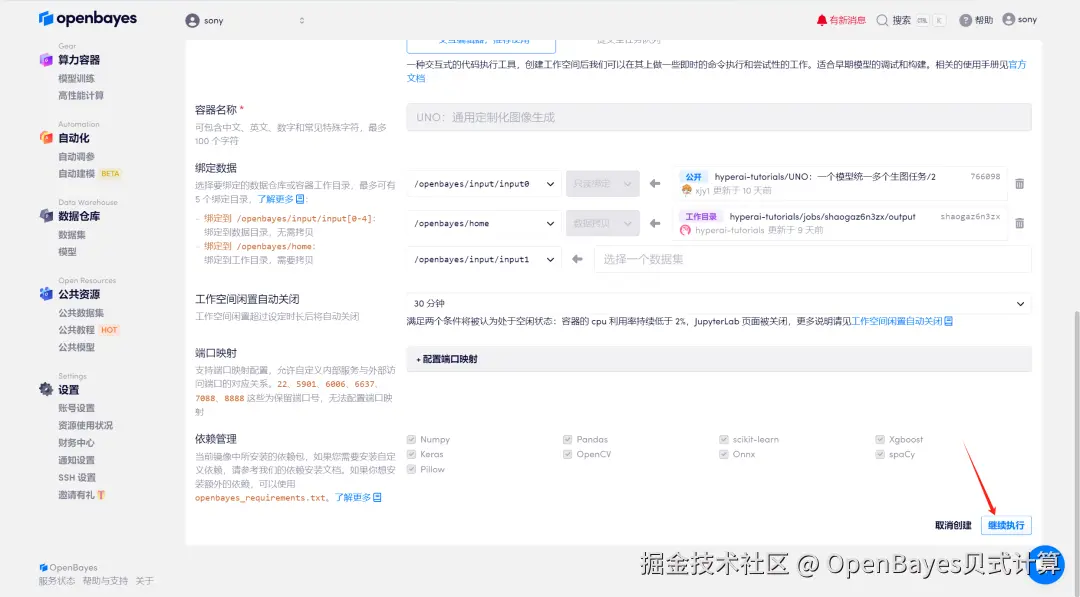This screenshot has width=1080, height=597.
Task: Open 了解更多 link under 绑定数据
Action: click(x=280, y=199)
